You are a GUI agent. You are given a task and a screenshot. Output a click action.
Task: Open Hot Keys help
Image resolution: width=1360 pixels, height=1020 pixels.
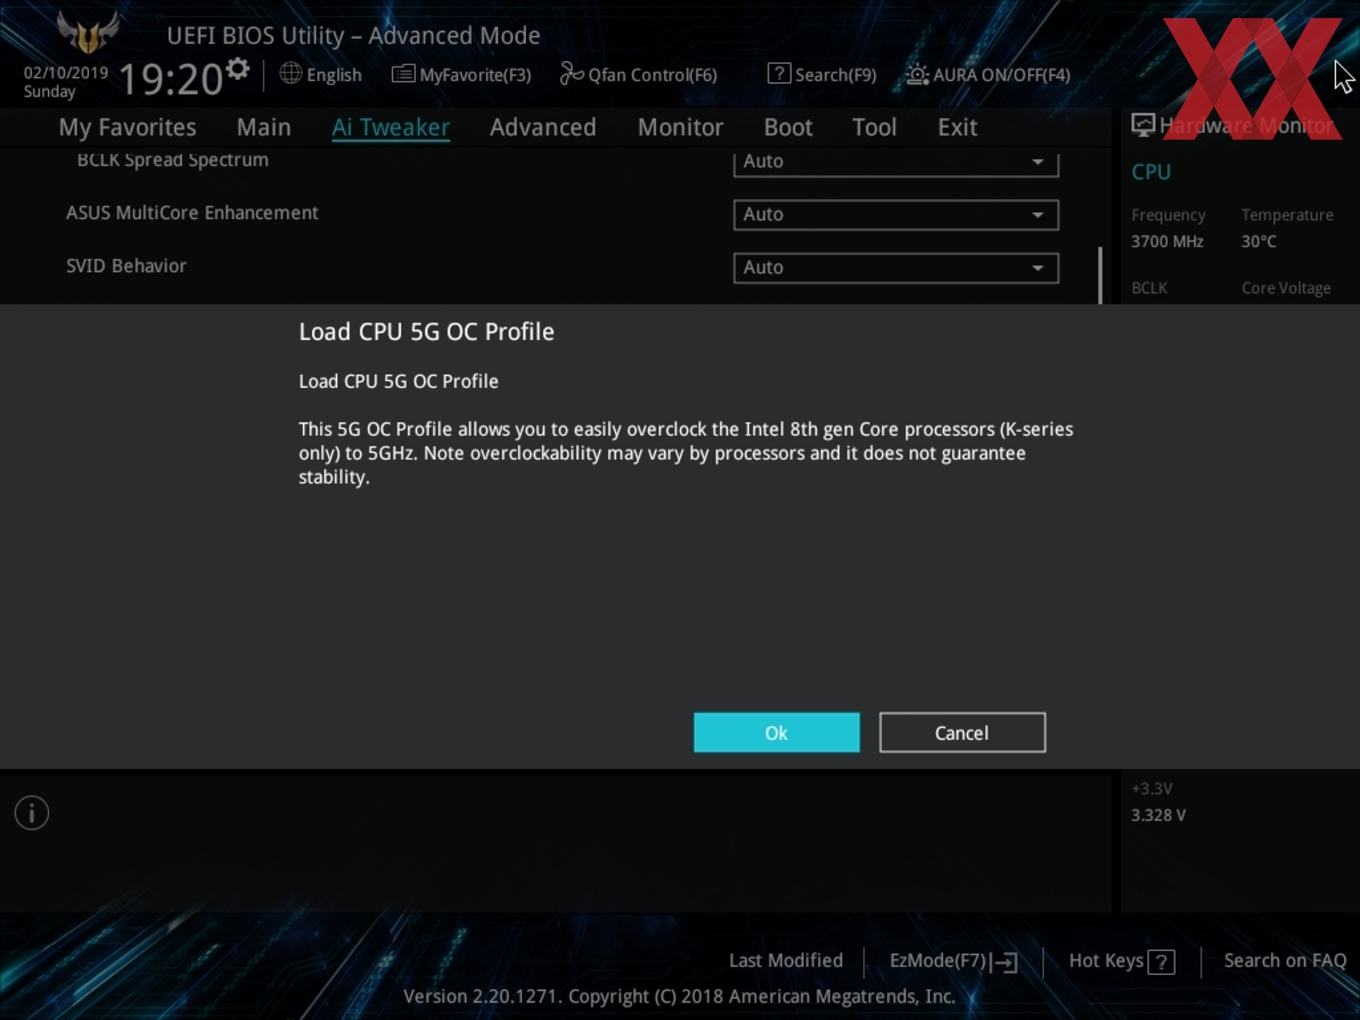1121,961
